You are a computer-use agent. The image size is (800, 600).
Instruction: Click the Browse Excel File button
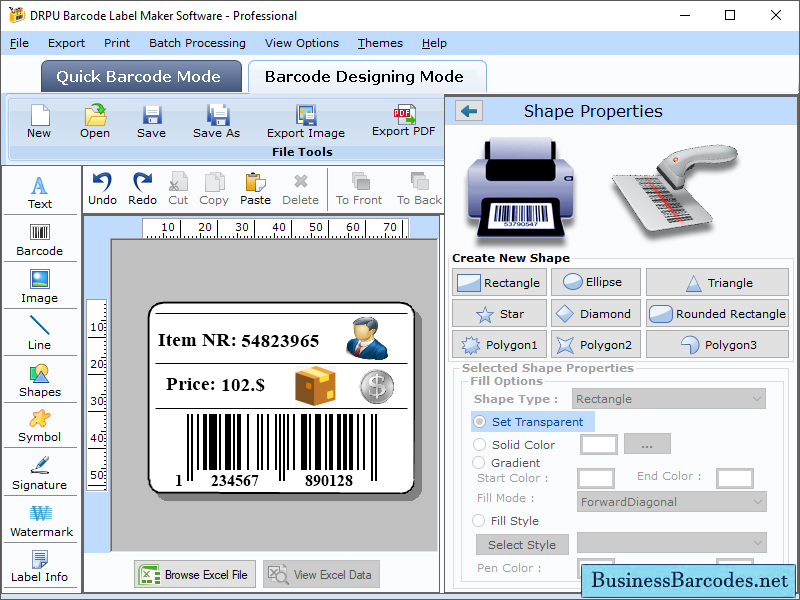pos(195,574)
